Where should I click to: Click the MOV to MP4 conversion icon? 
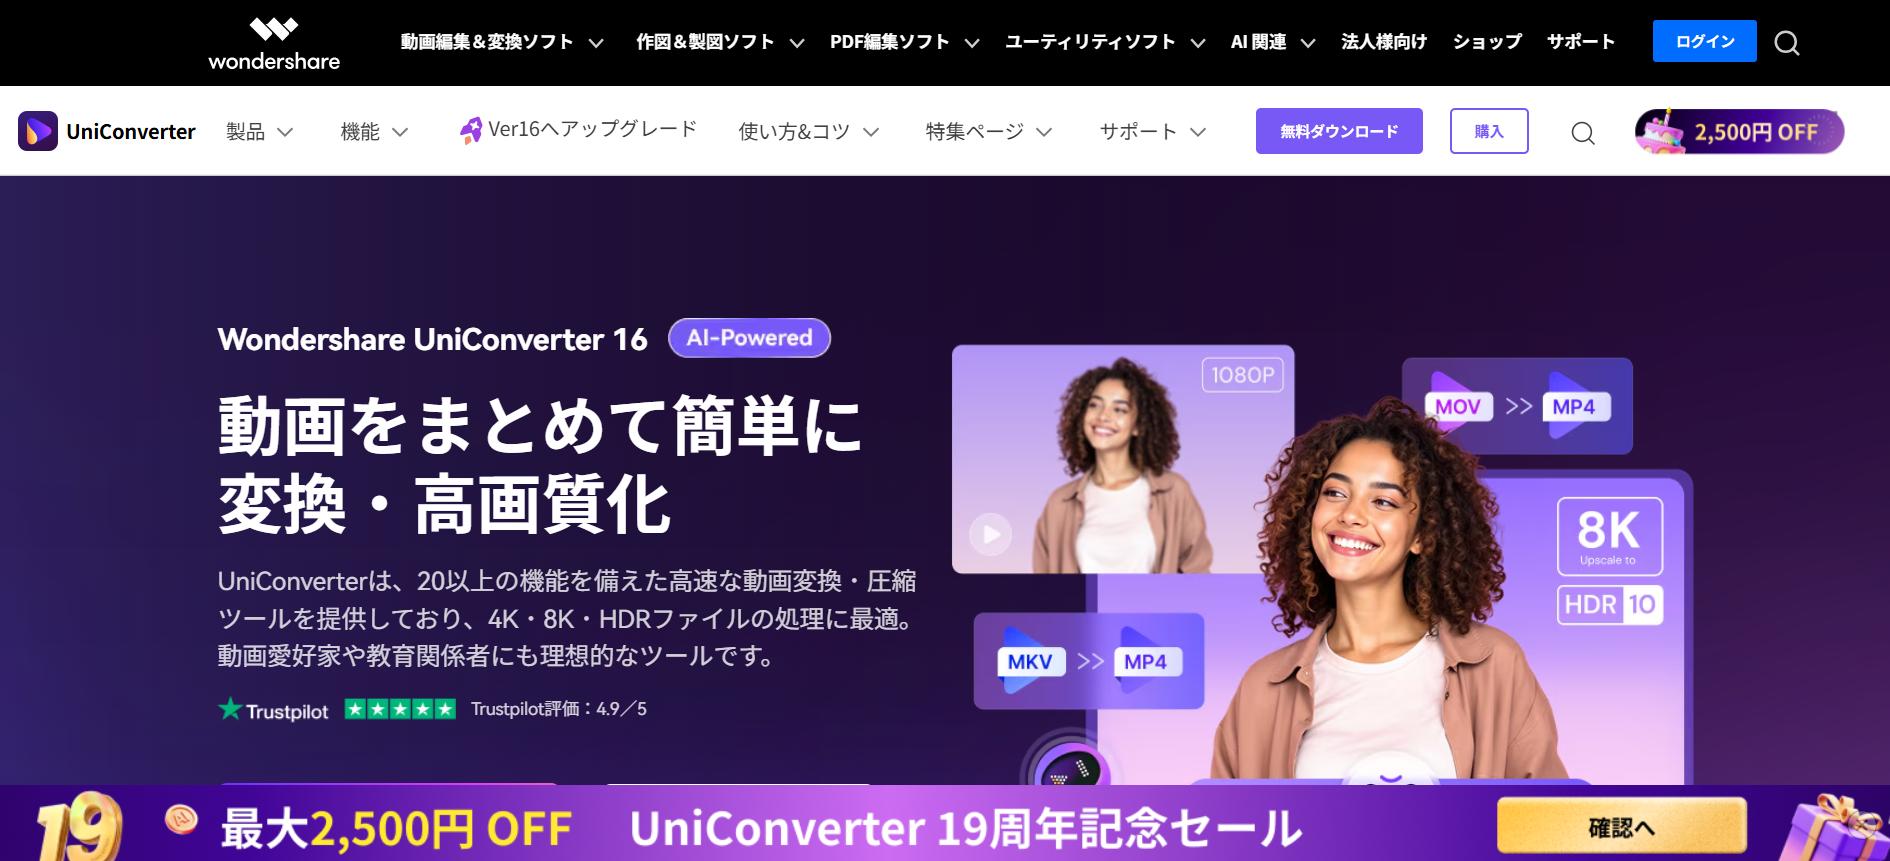(1517, 406)
